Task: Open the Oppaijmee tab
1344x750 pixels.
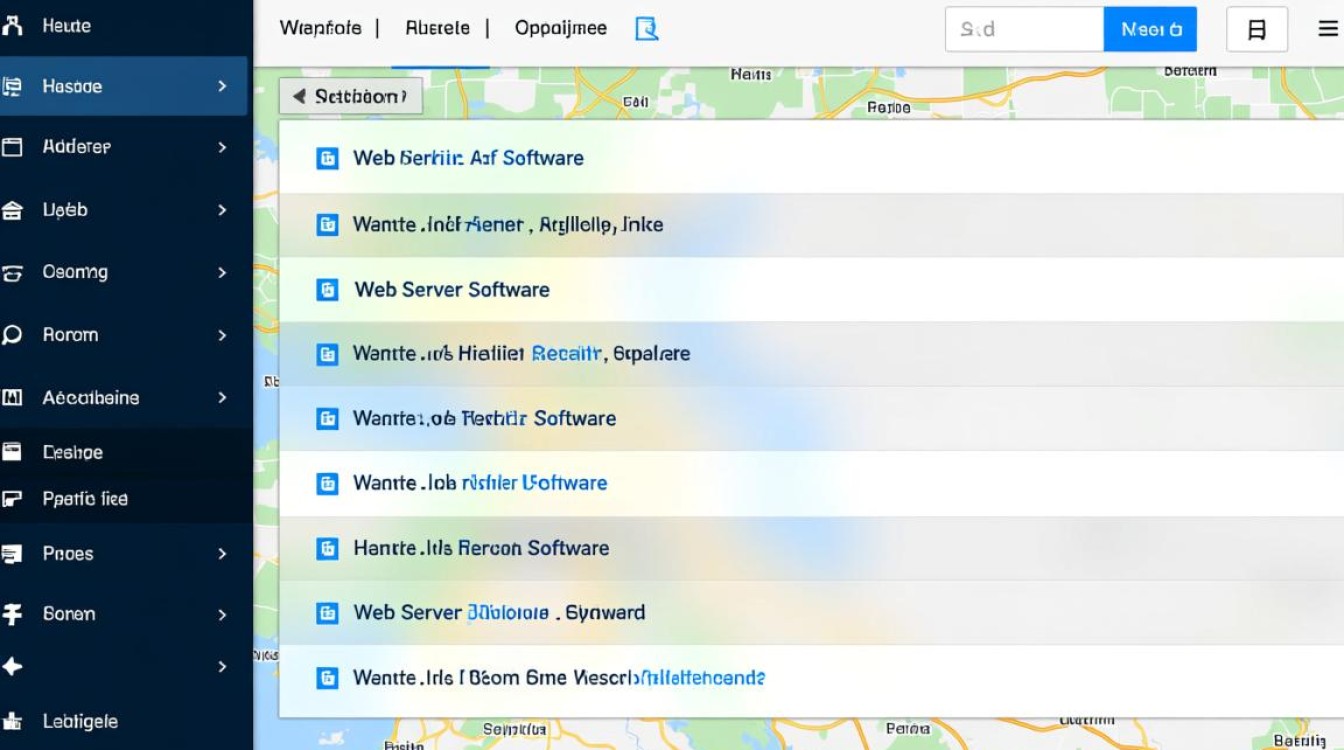Action: [x=560, y=29]
